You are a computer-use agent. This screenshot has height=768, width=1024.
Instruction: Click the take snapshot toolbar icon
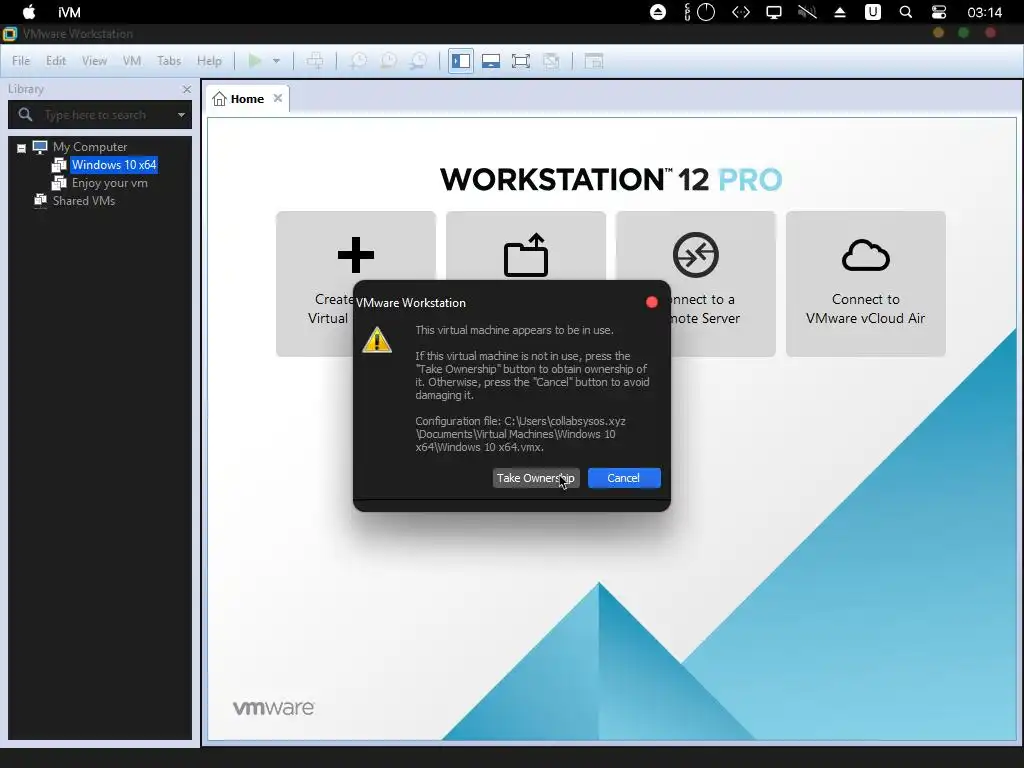[x=359, y=61]
